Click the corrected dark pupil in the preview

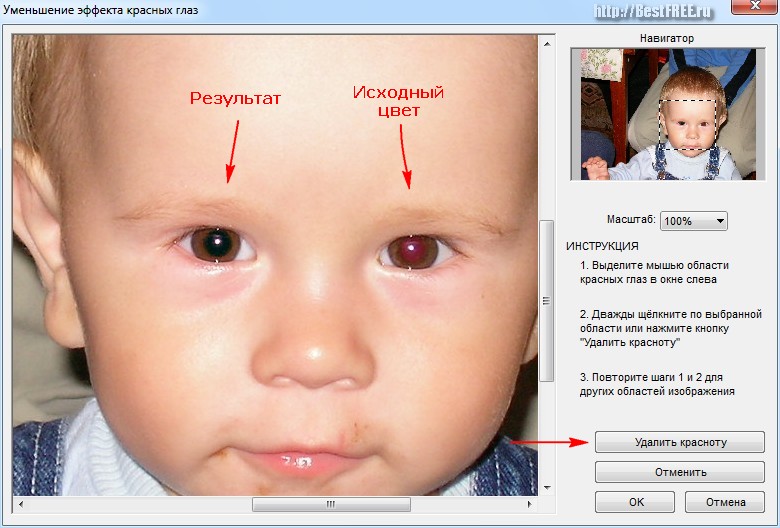[x=218, y=243]
